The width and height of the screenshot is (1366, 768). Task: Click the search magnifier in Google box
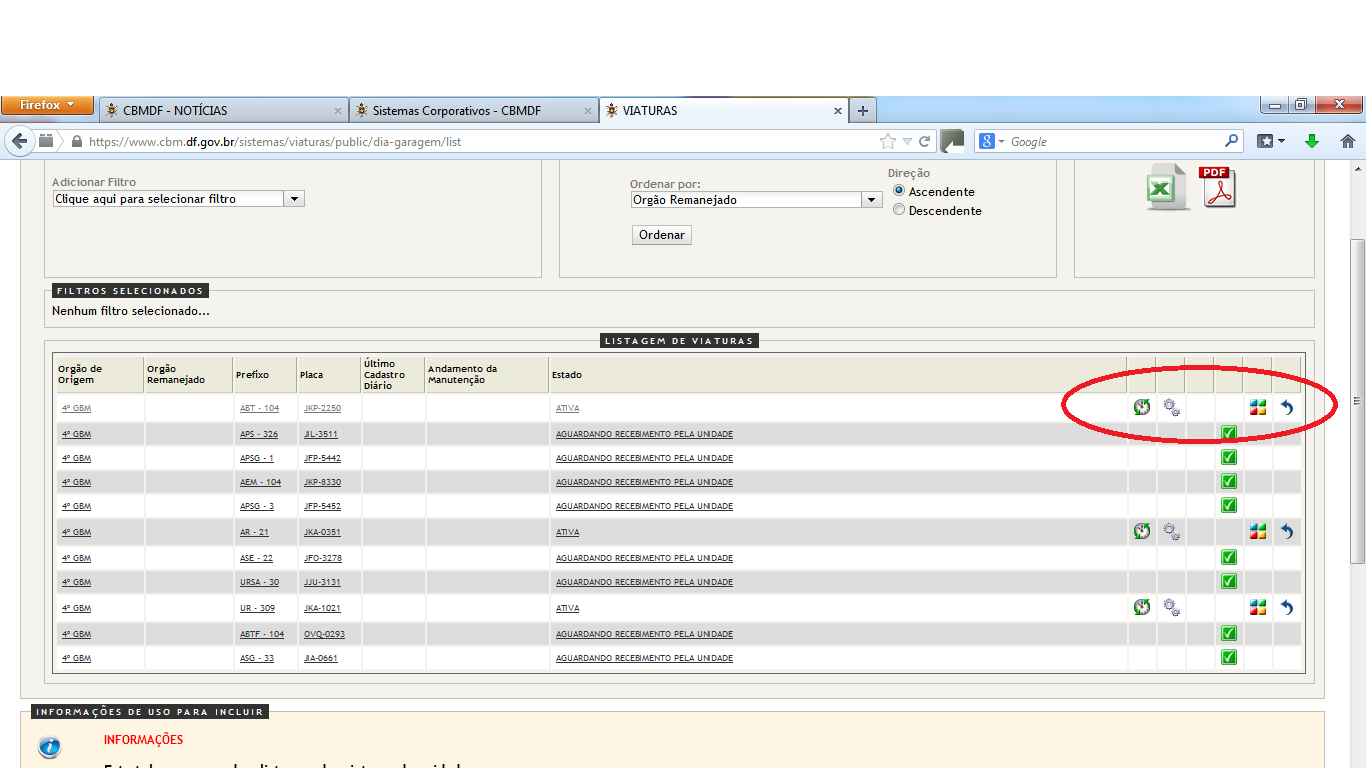1232,142
